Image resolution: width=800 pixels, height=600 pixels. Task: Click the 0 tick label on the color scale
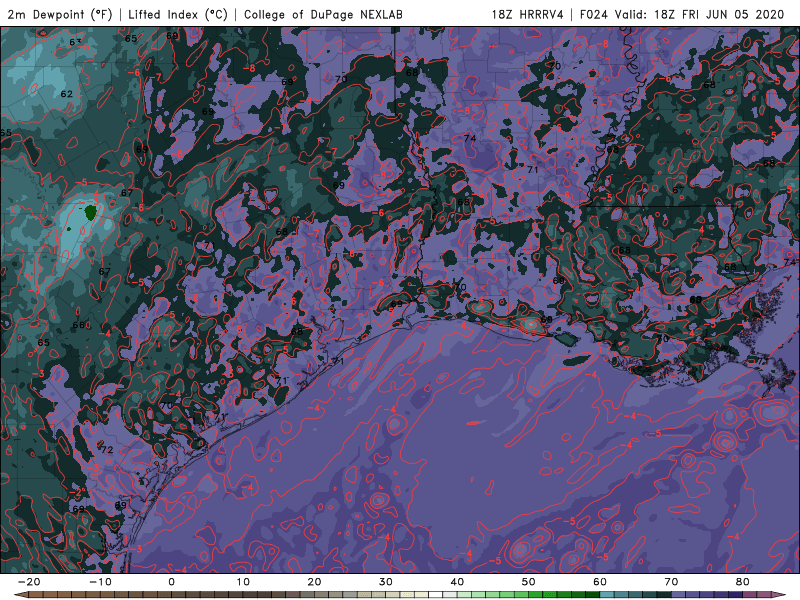171,582
